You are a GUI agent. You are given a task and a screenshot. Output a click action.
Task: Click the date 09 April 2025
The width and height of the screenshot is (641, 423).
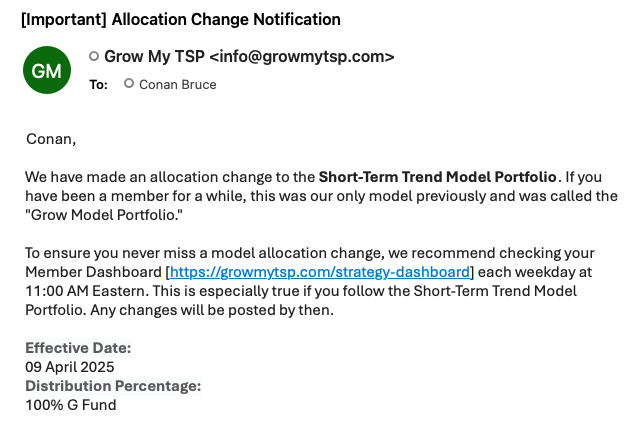tap(71, 367)
